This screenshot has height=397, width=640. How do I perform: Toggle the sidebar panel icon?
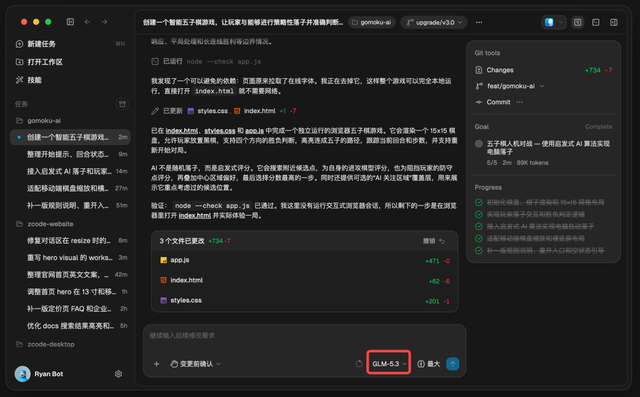(x=70, y=22)
